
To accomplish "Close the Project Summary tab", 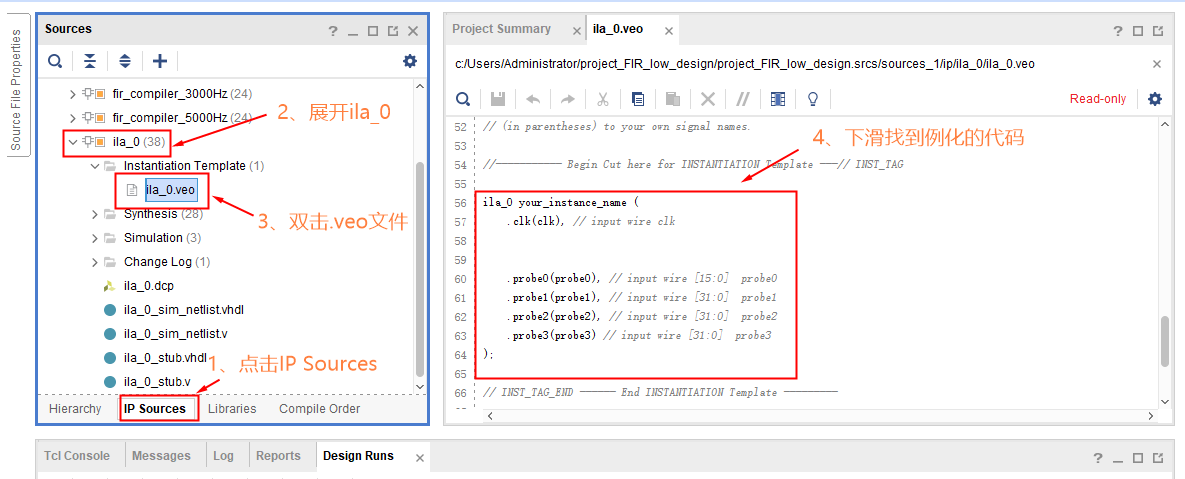I will [577, 31].
